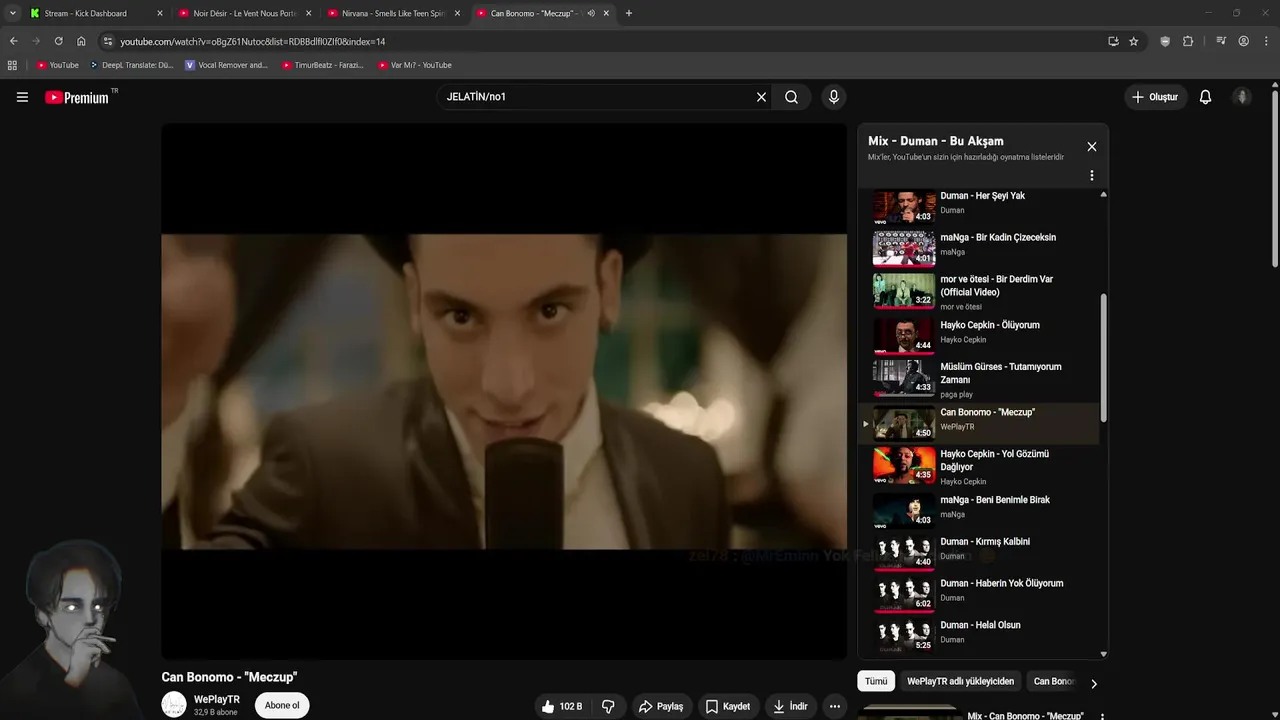Like the Meczup video
Screen dimensions: 1280x720
(x=562, y=706)
